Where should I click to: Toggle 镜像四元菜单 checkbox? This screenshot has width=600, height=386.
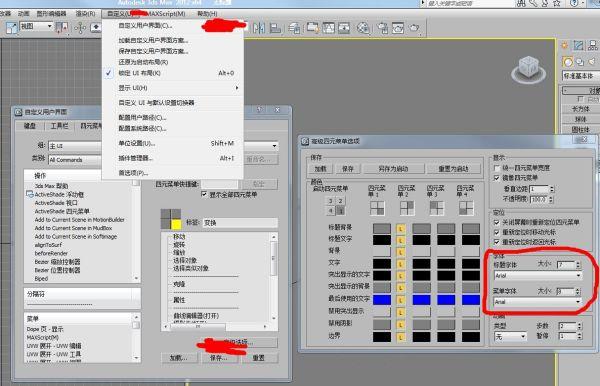pos(497,178)
